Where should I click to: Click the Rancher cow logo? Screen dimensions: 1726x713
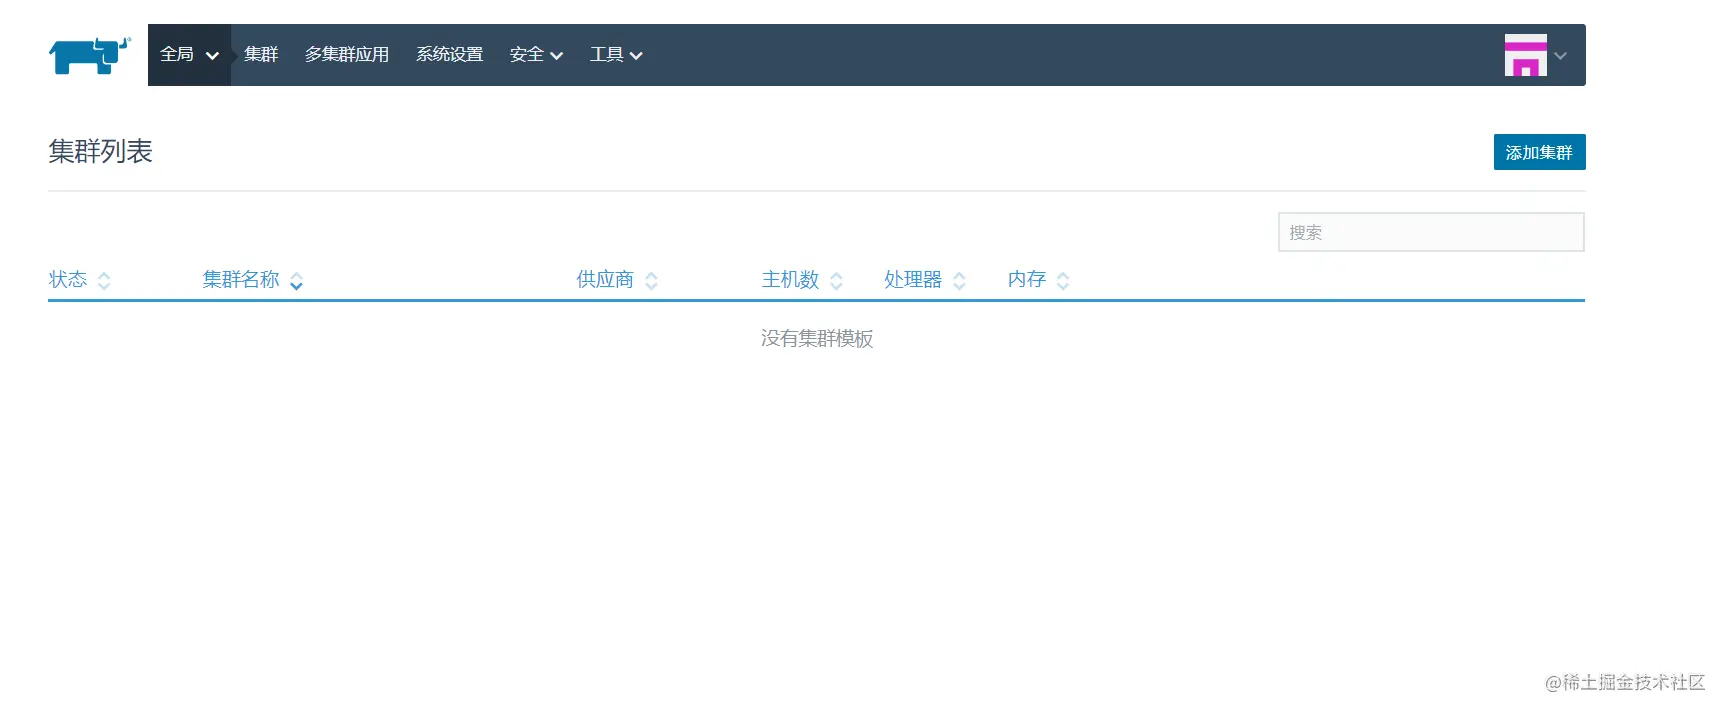[90, 56]
